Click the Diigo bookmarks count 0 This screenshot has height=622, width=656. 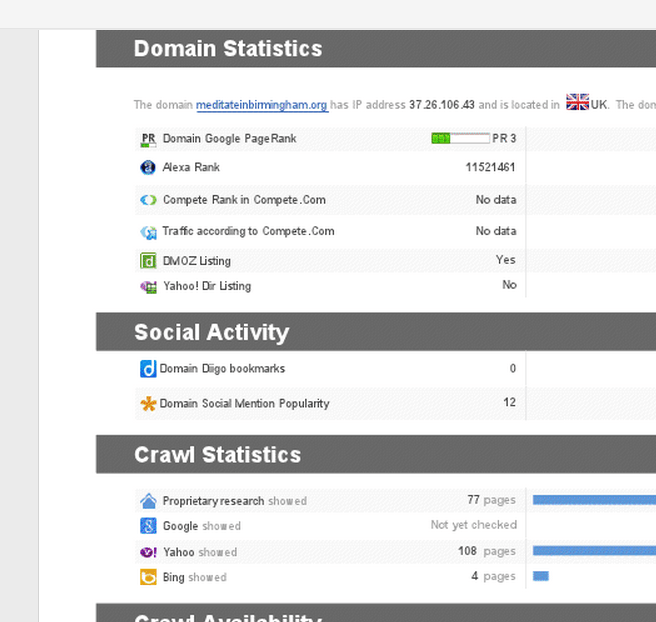(512, 369)
